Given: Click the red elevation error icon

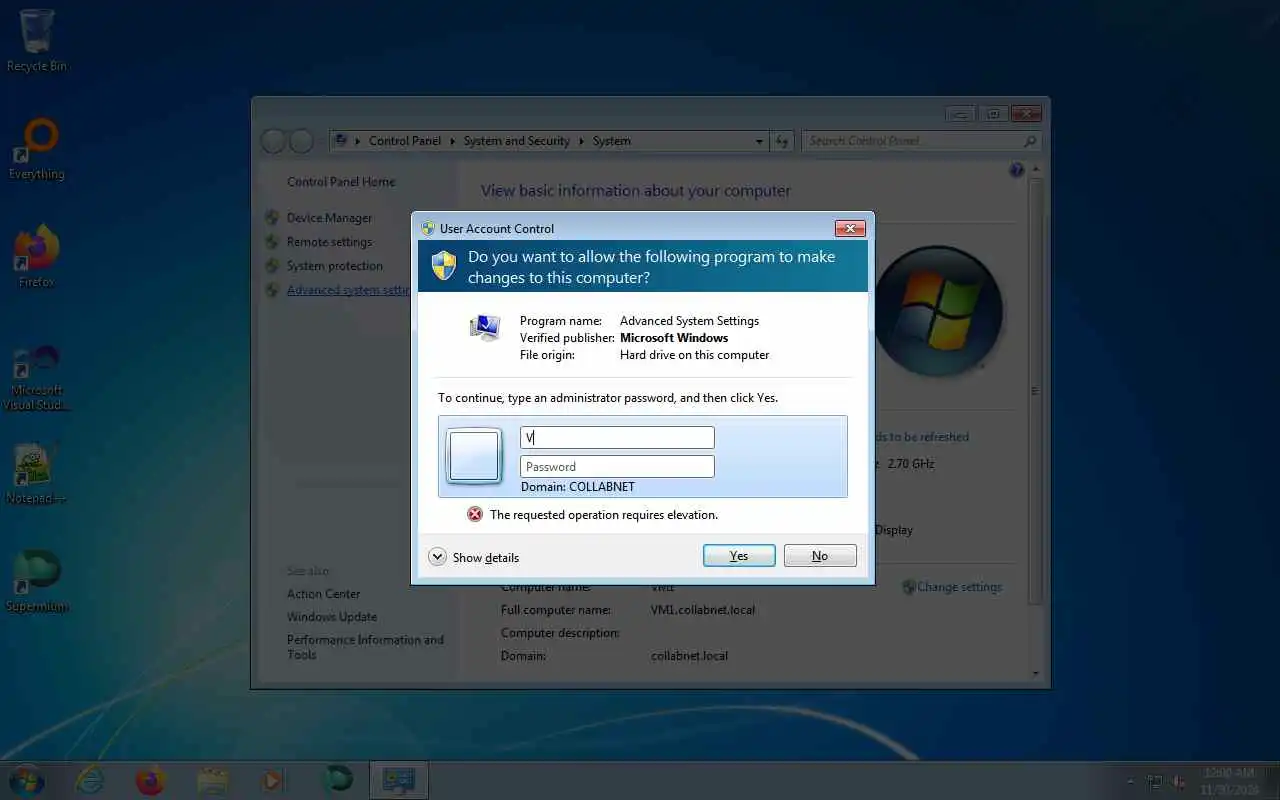Looking at the screenshot, I should click(475, 514).
